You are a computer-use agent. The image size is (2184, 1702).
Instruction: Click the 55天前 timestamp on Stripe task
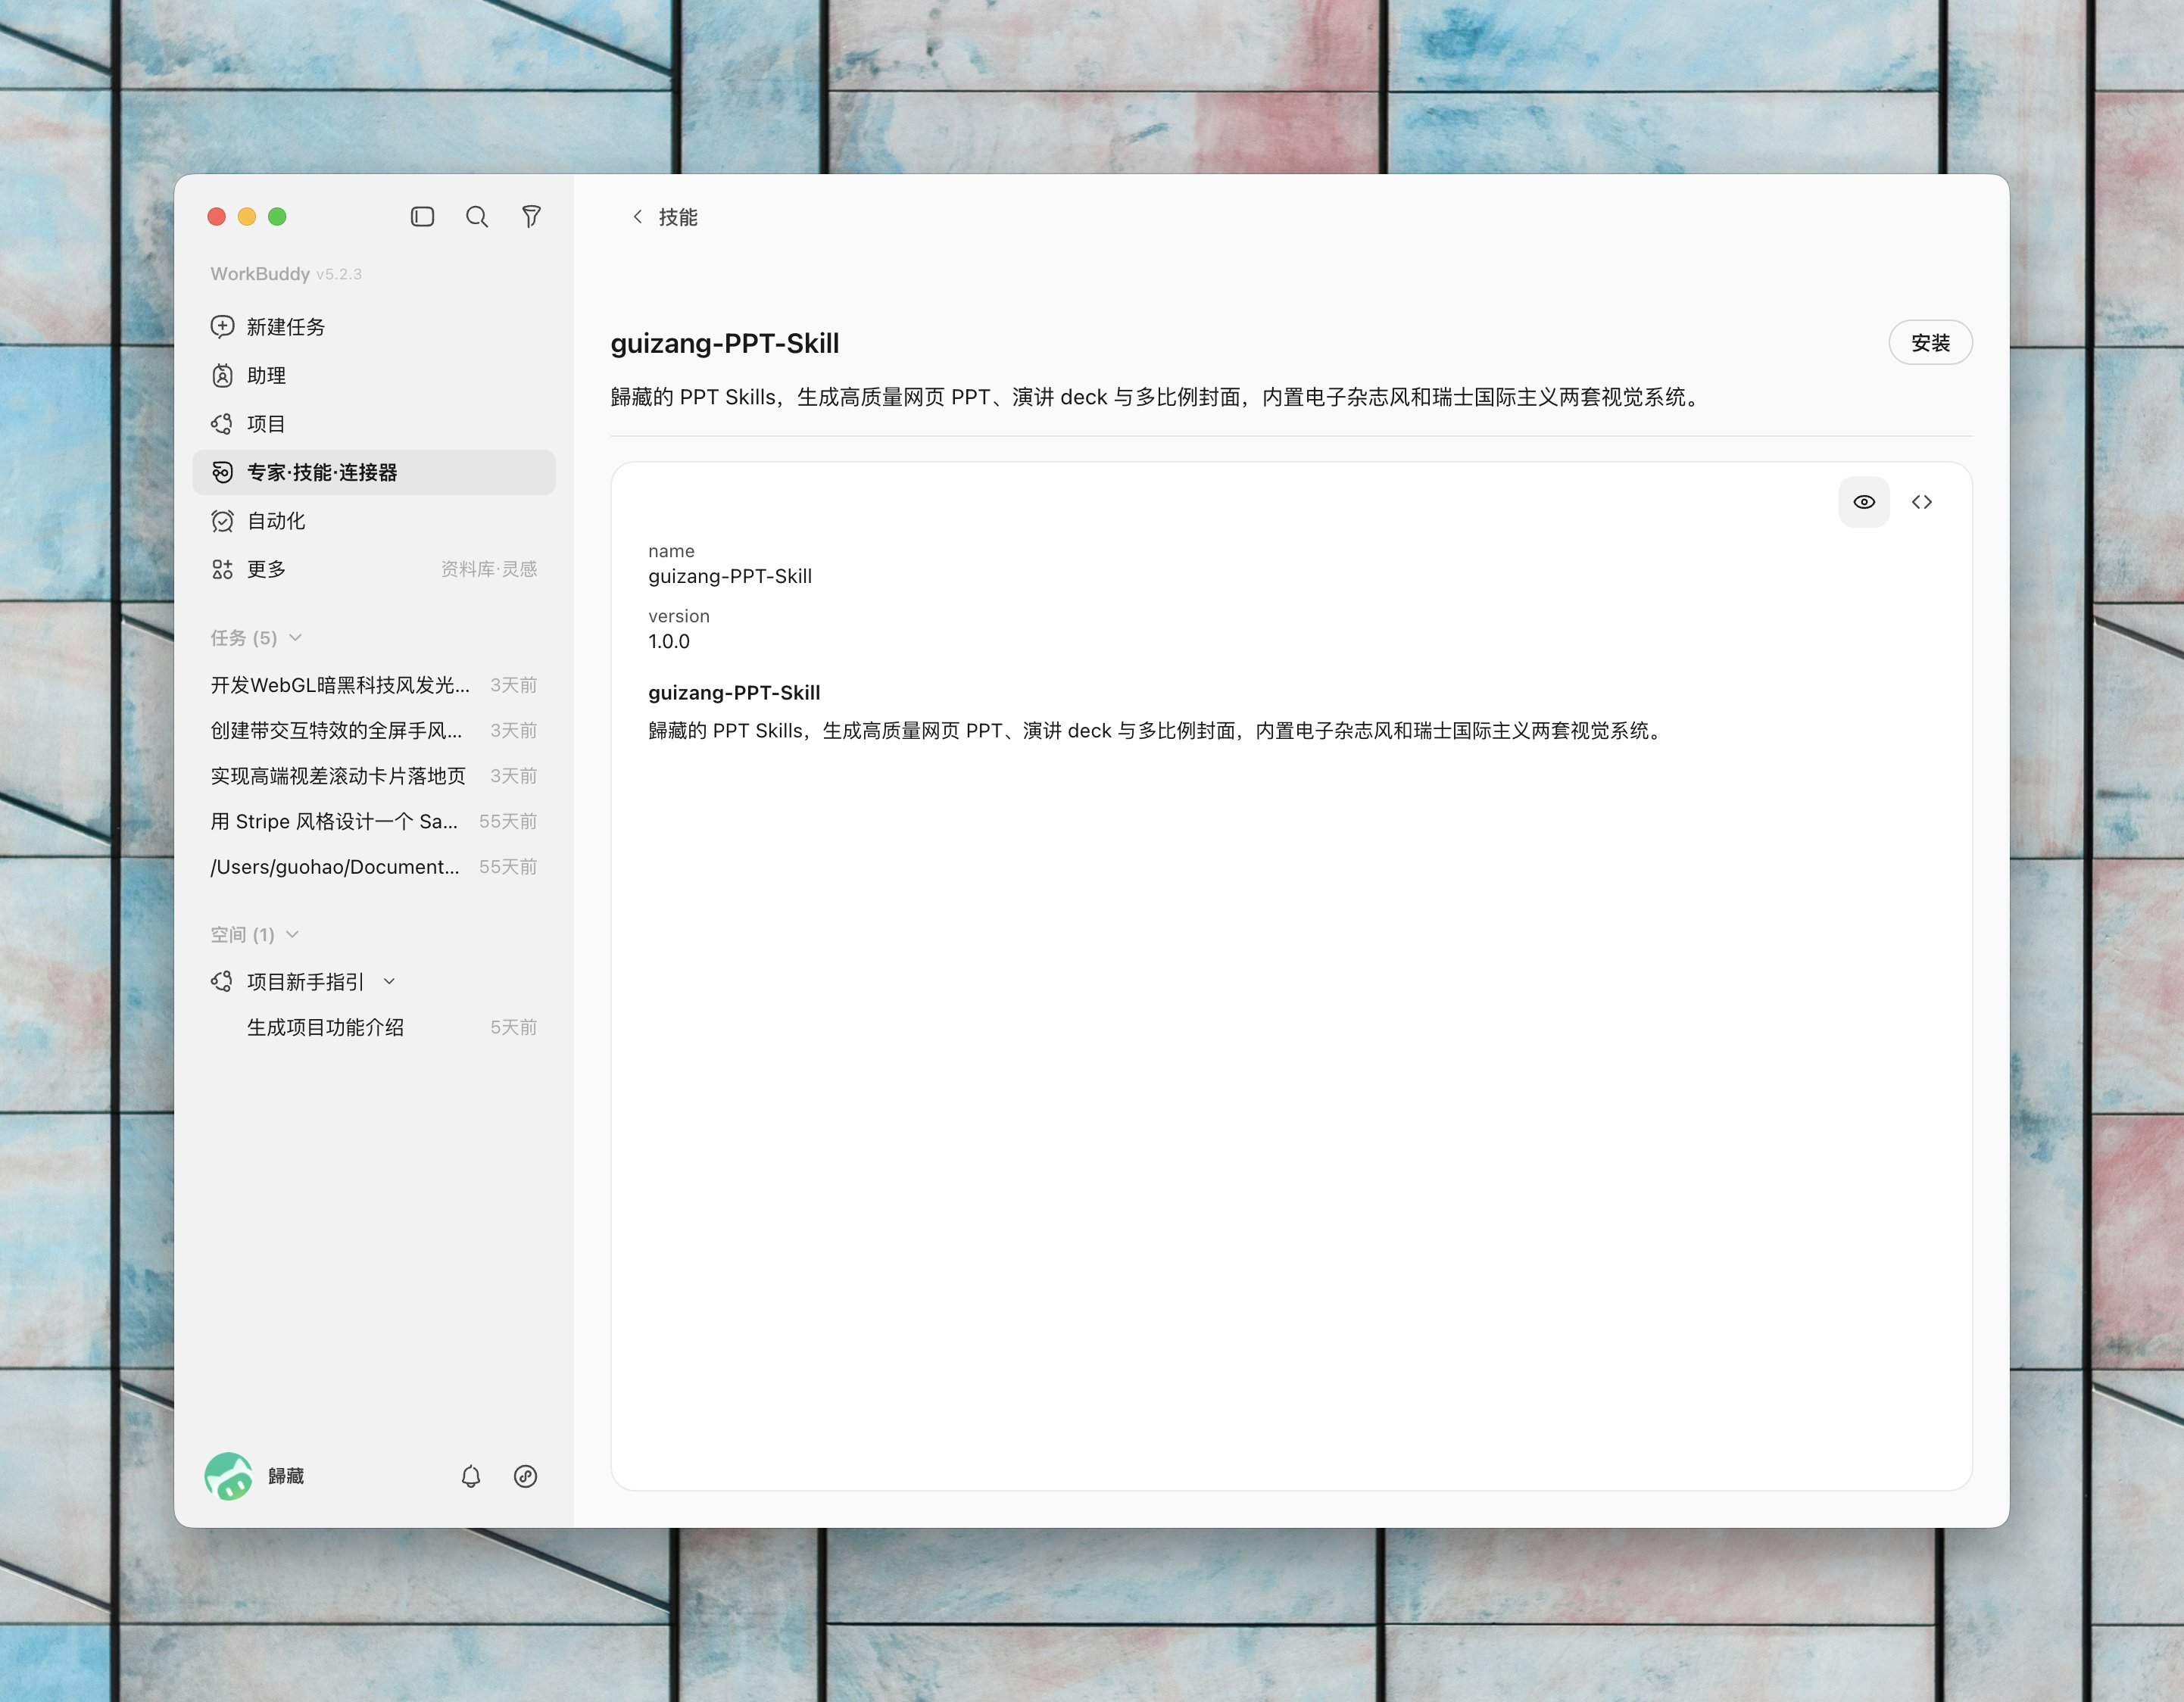508,822
